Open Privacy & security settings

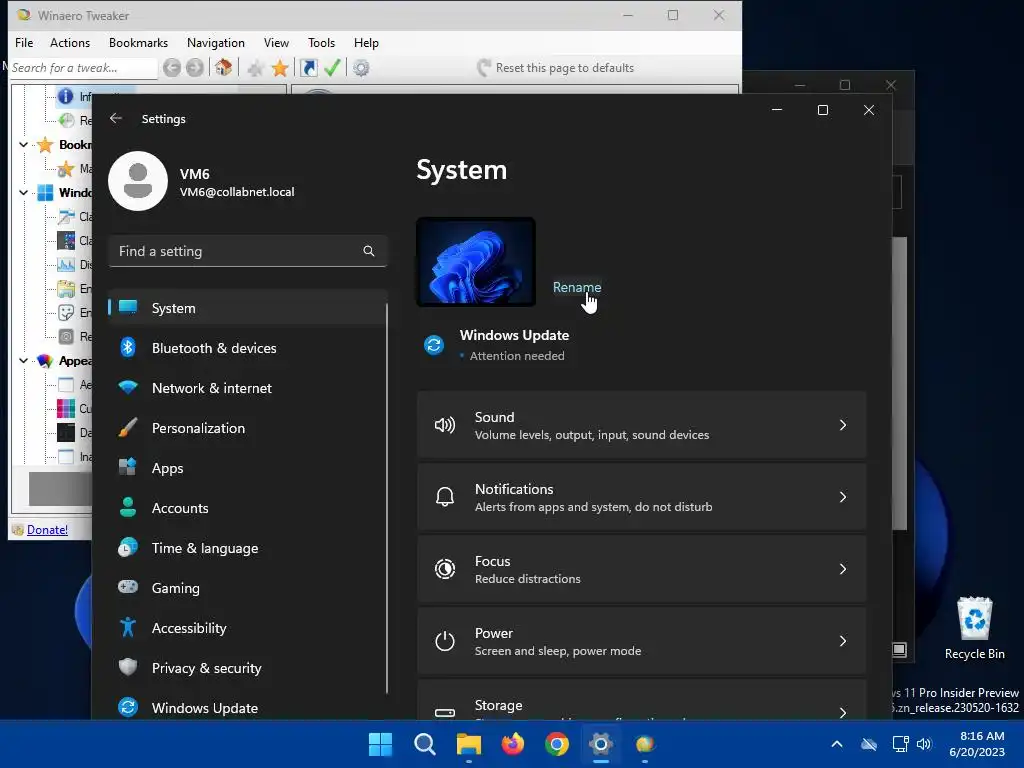point(248,668)
